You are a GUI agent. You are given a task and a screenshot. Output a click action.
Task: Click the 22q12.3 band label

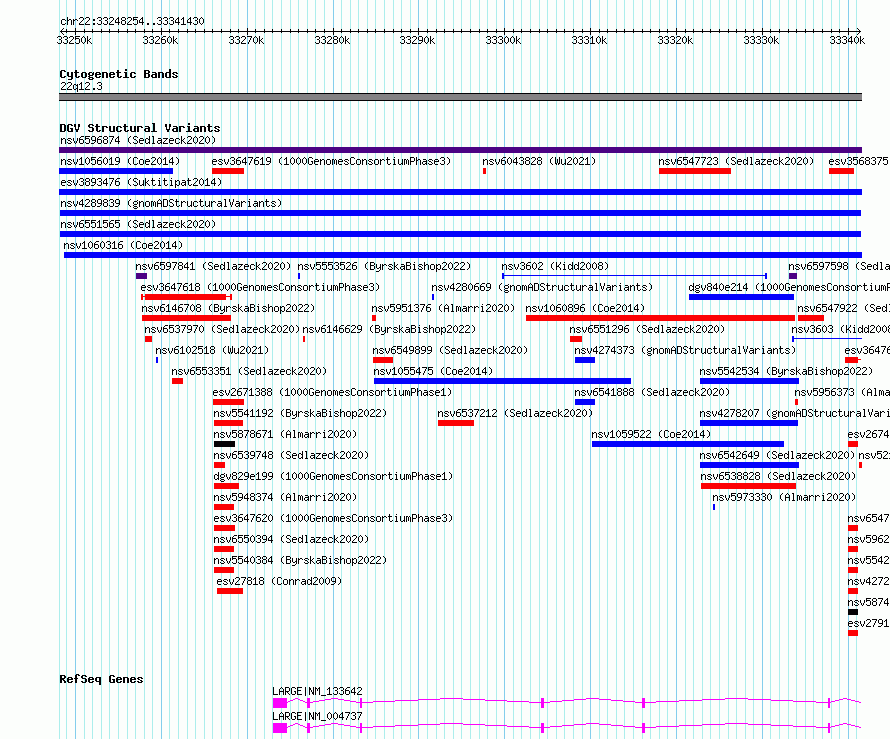click(82, 86)
